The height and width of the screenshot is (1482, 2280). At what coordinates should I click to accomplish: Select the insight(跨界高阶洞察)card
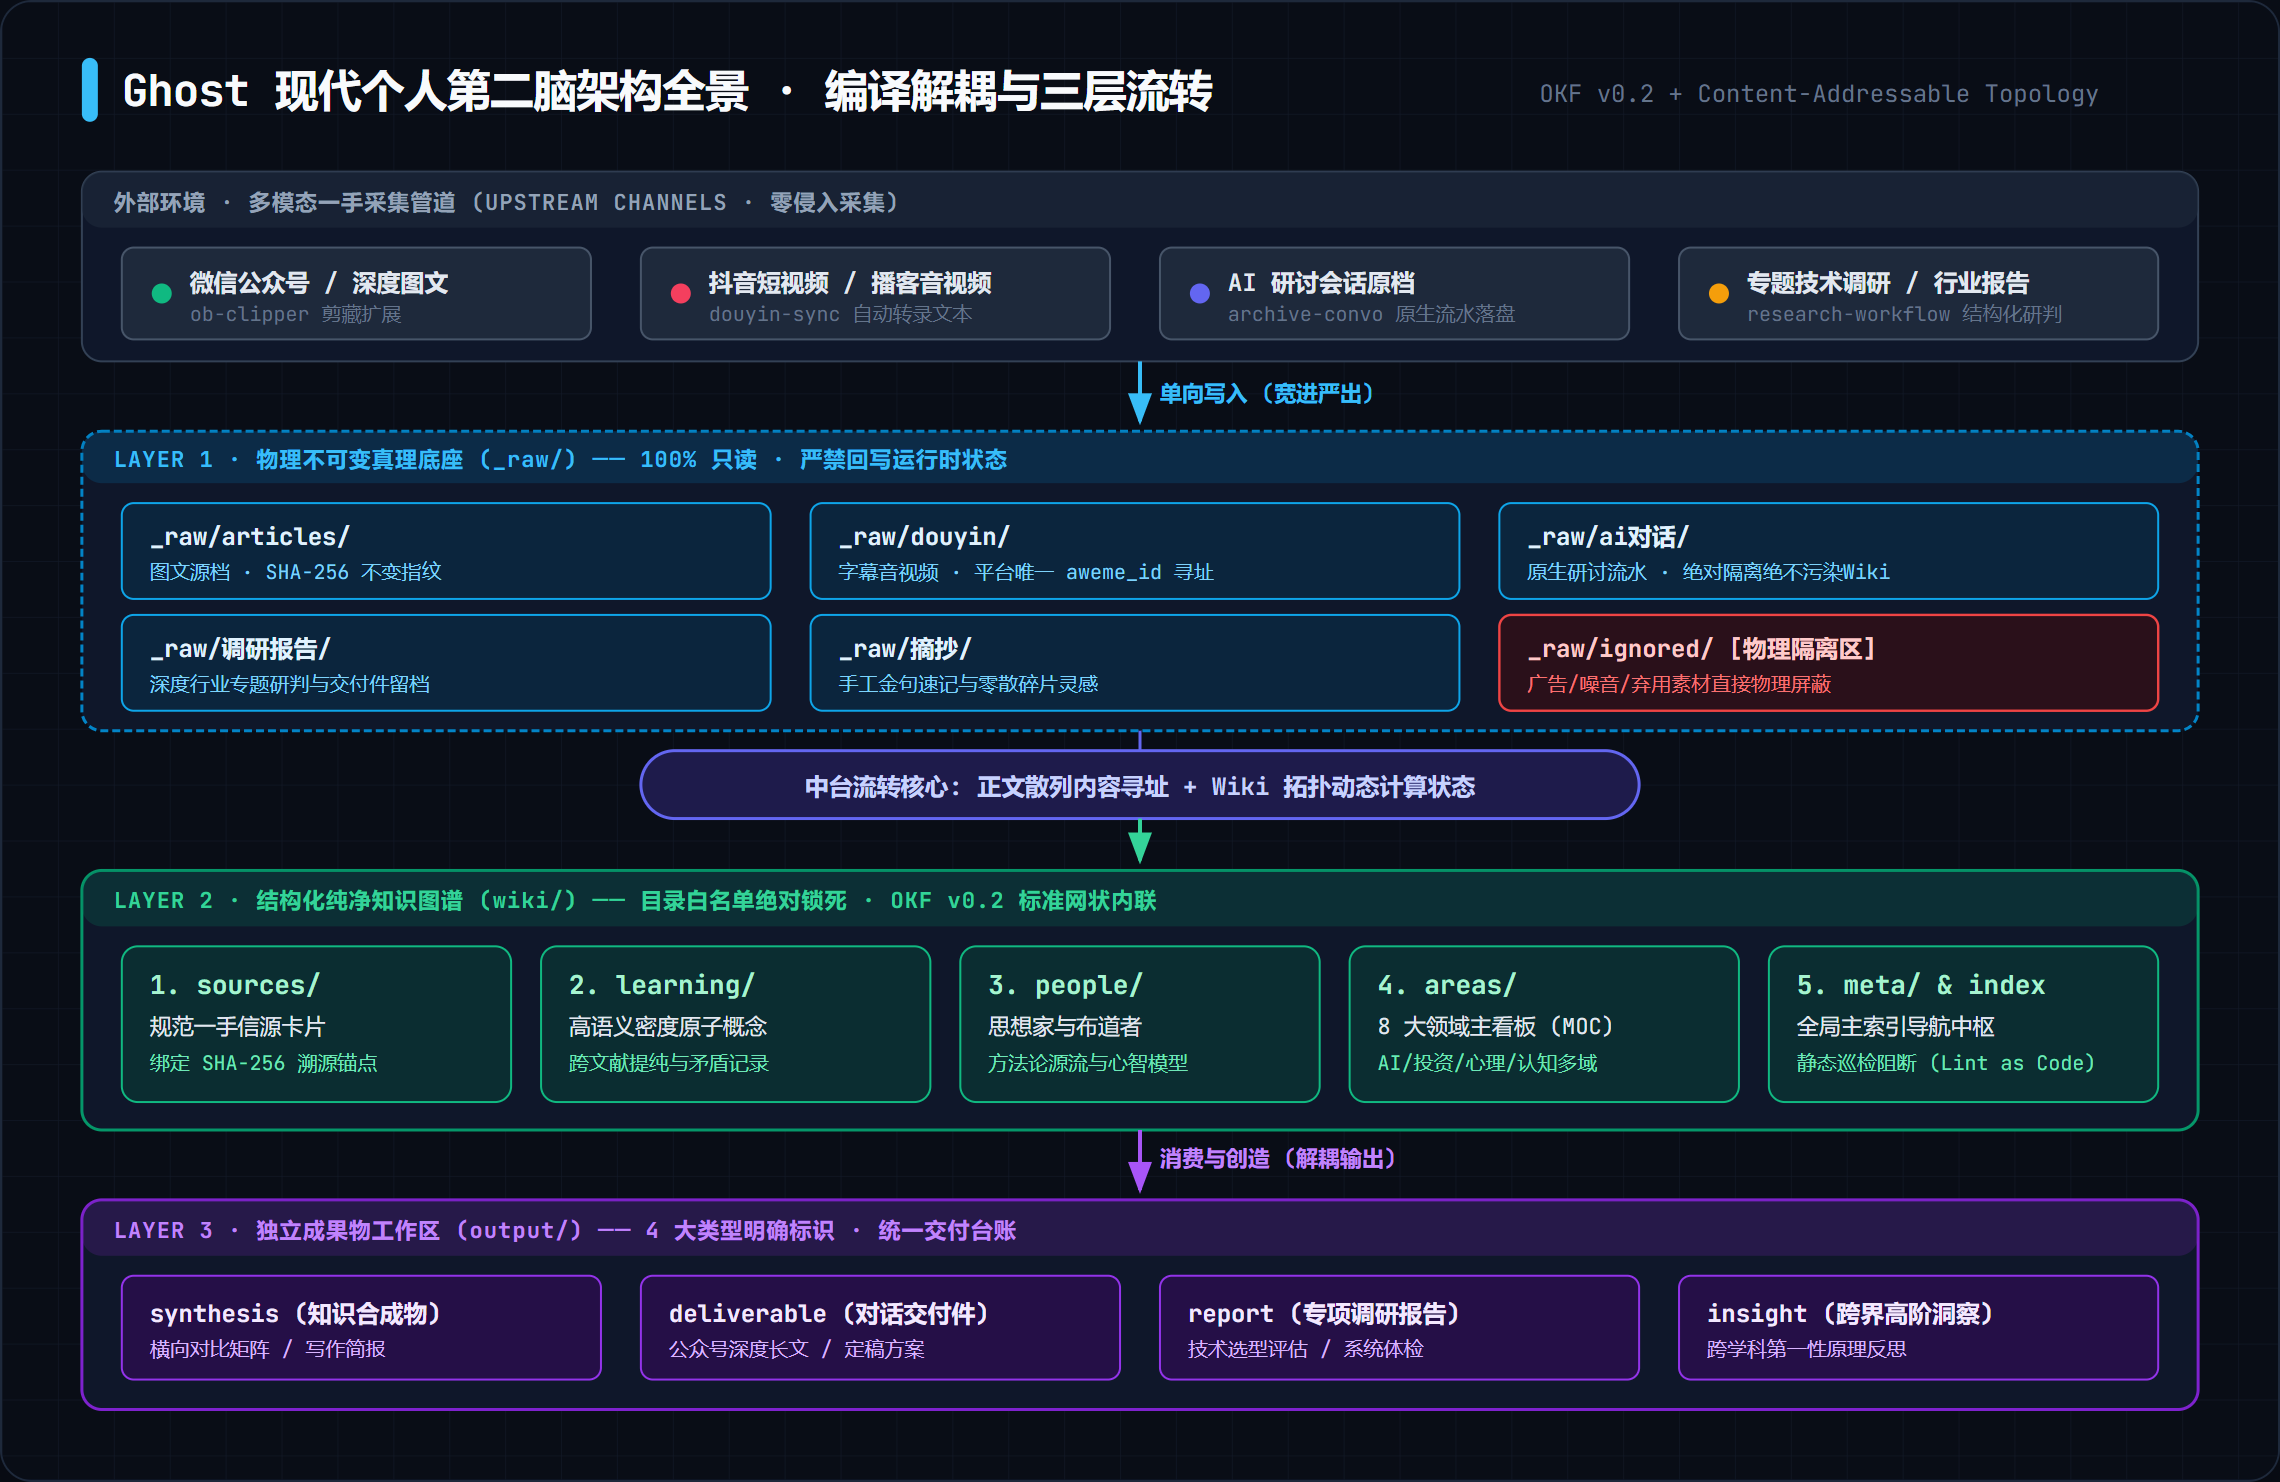[1918, 1327]
